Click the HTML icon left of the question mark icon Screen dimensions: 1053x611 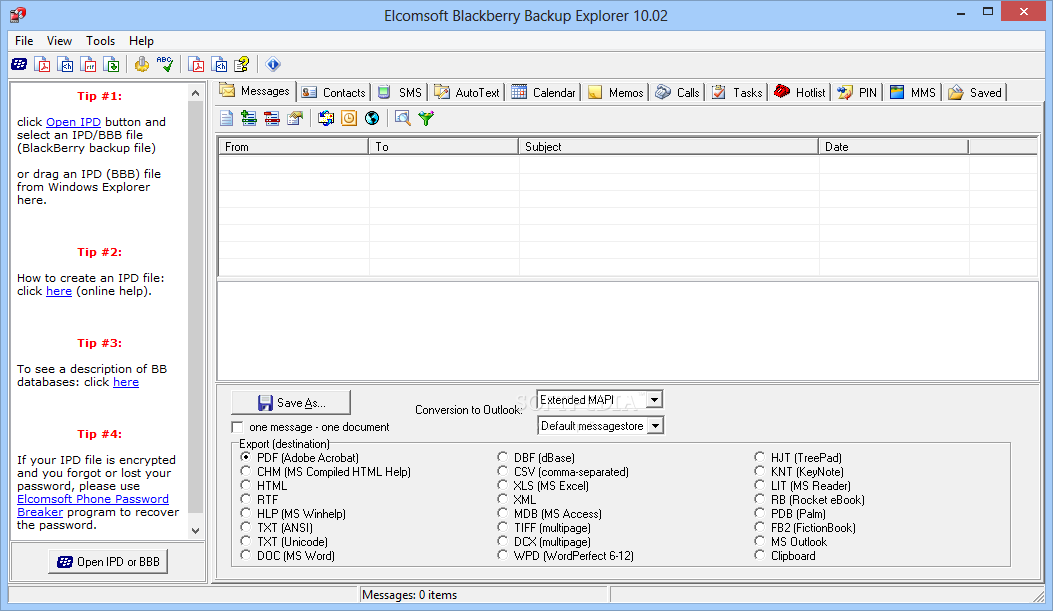tap(219, 64)
